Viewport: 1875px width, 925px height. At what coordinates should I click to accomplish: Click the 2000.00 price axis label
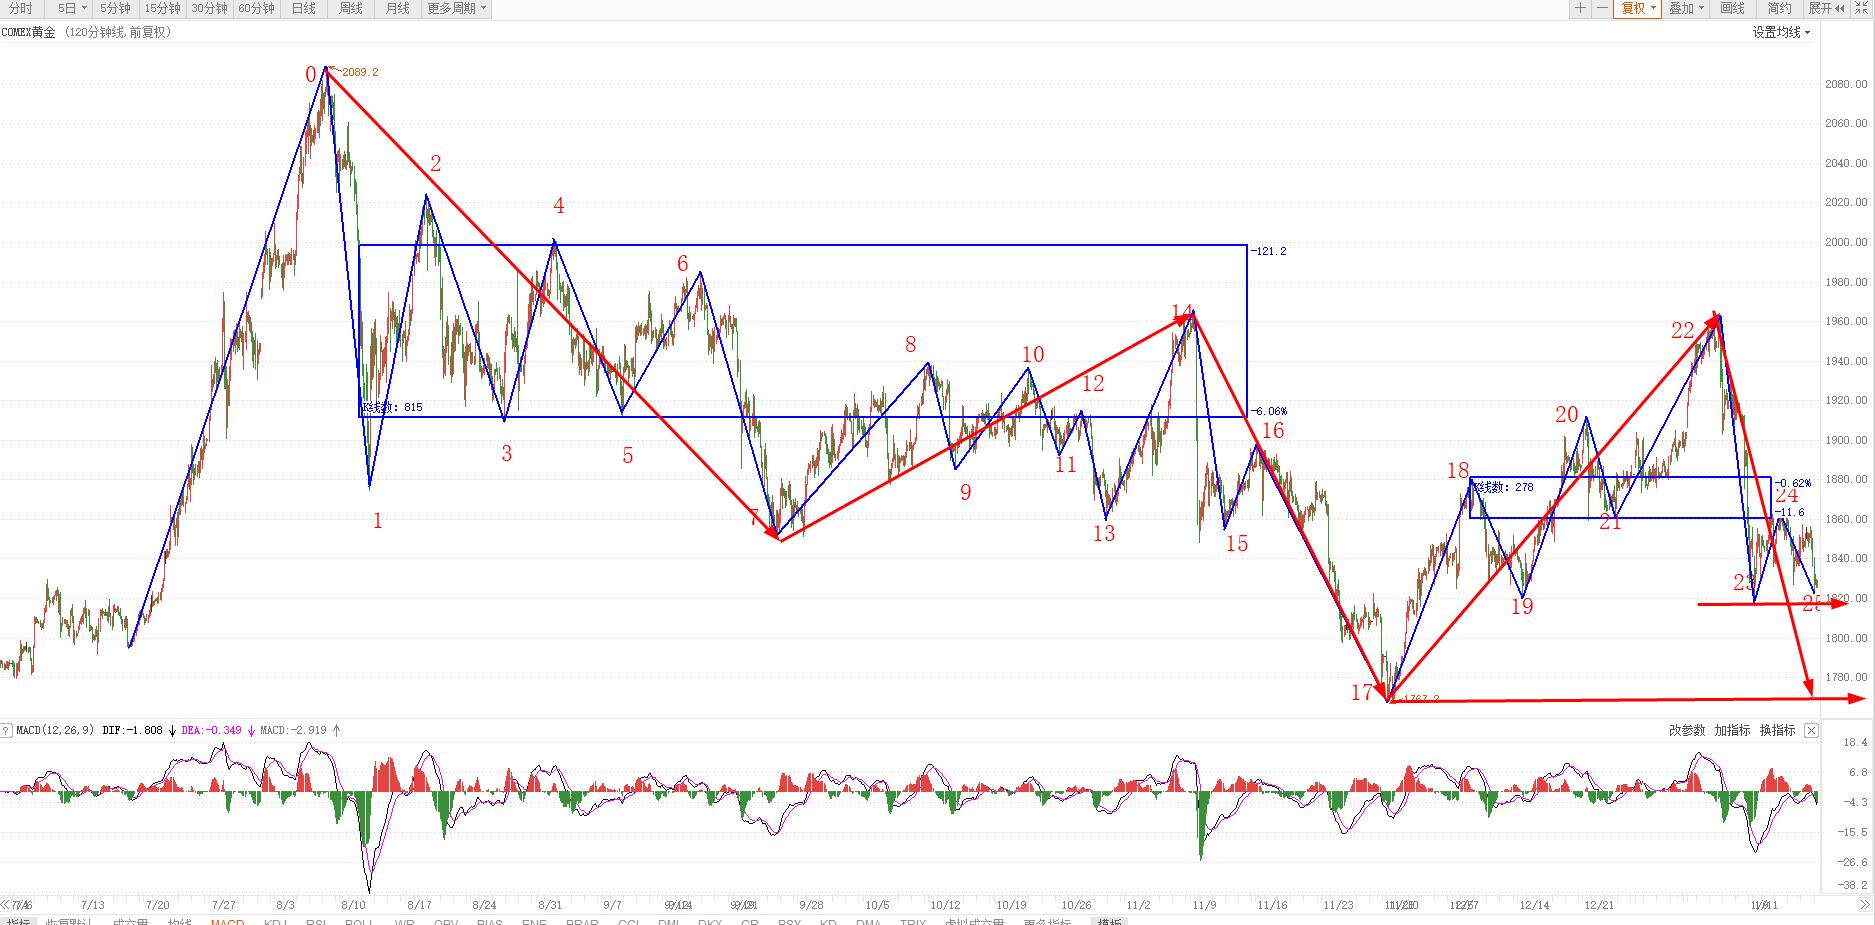1846,242
